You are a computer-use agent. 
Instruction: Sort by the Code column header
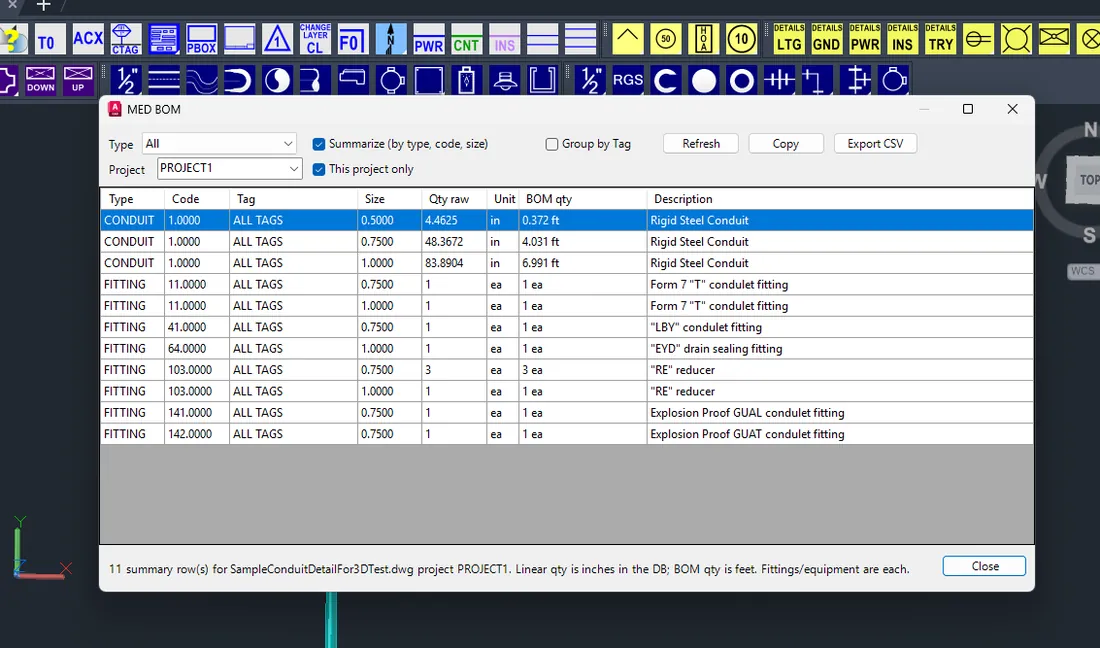point(196,198)
